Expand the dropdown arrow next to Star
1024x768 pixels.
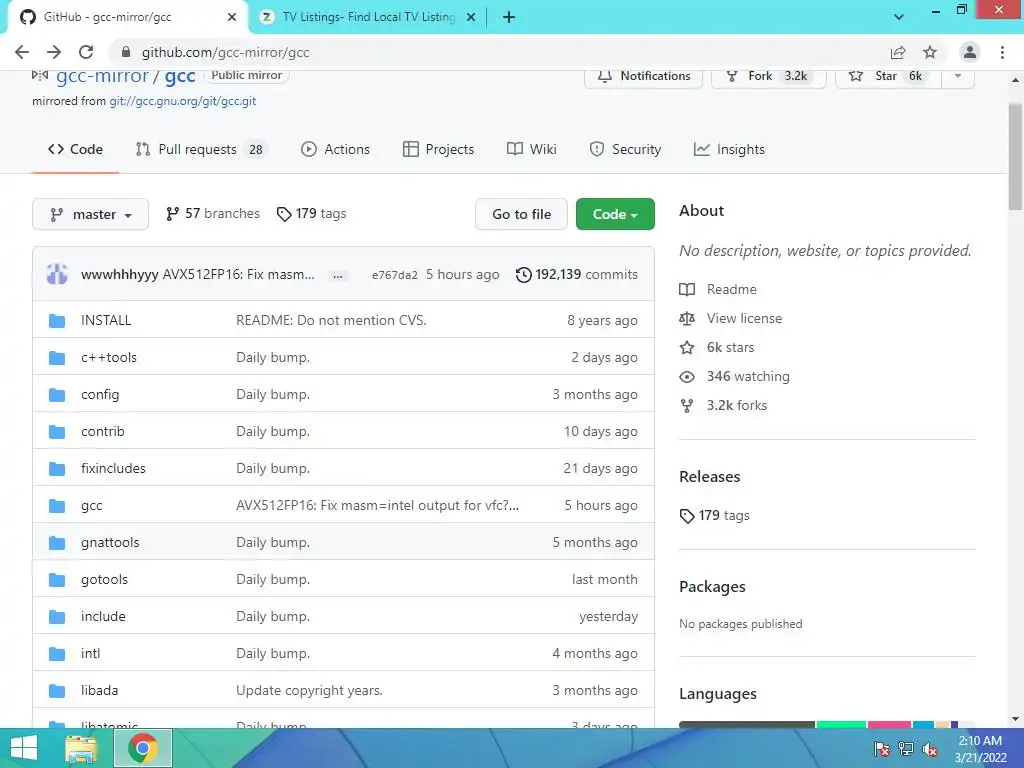pyautogui.click(x=958, y=76)
